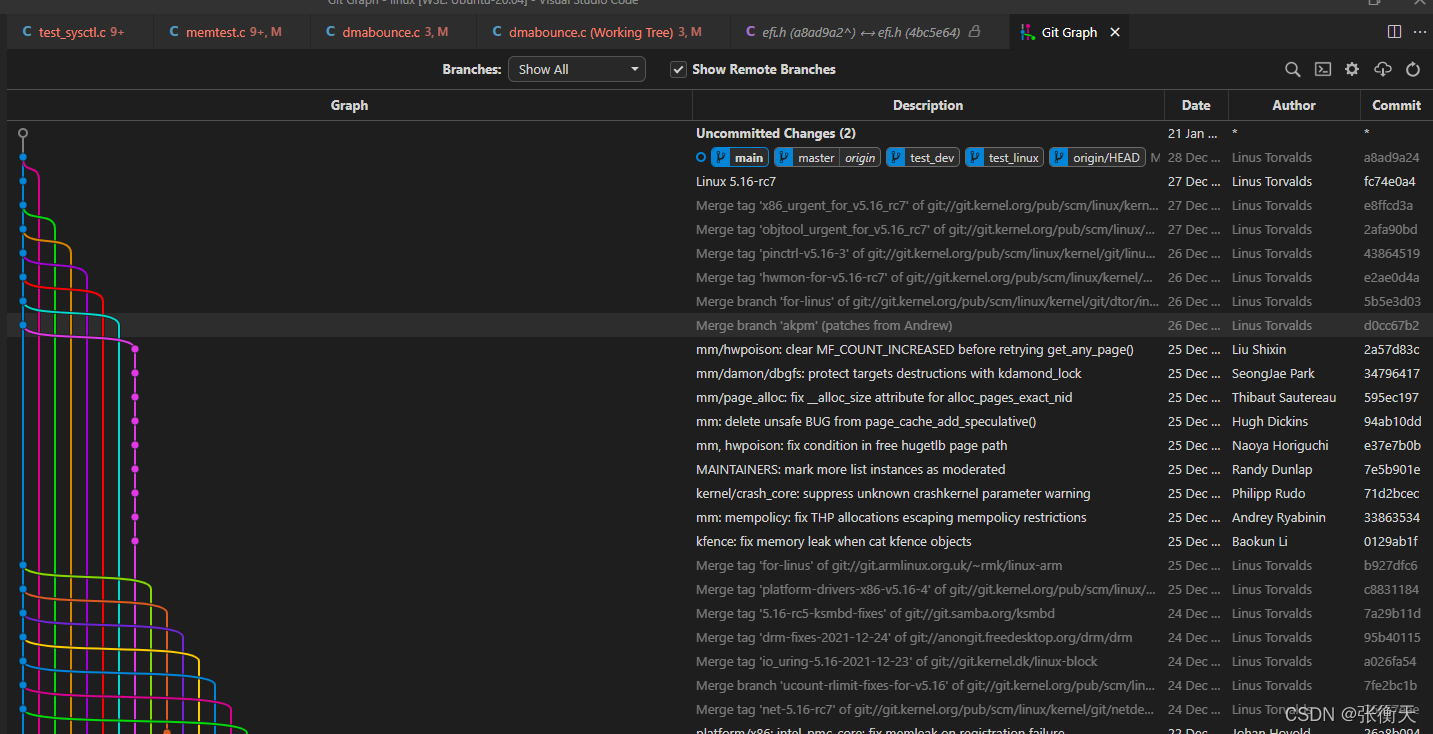Viewport: 1433px width, 734px height.
Task: Select Merge tag 'pinctrl-v5.16-3' commit
Action: (x=719, y=253)
